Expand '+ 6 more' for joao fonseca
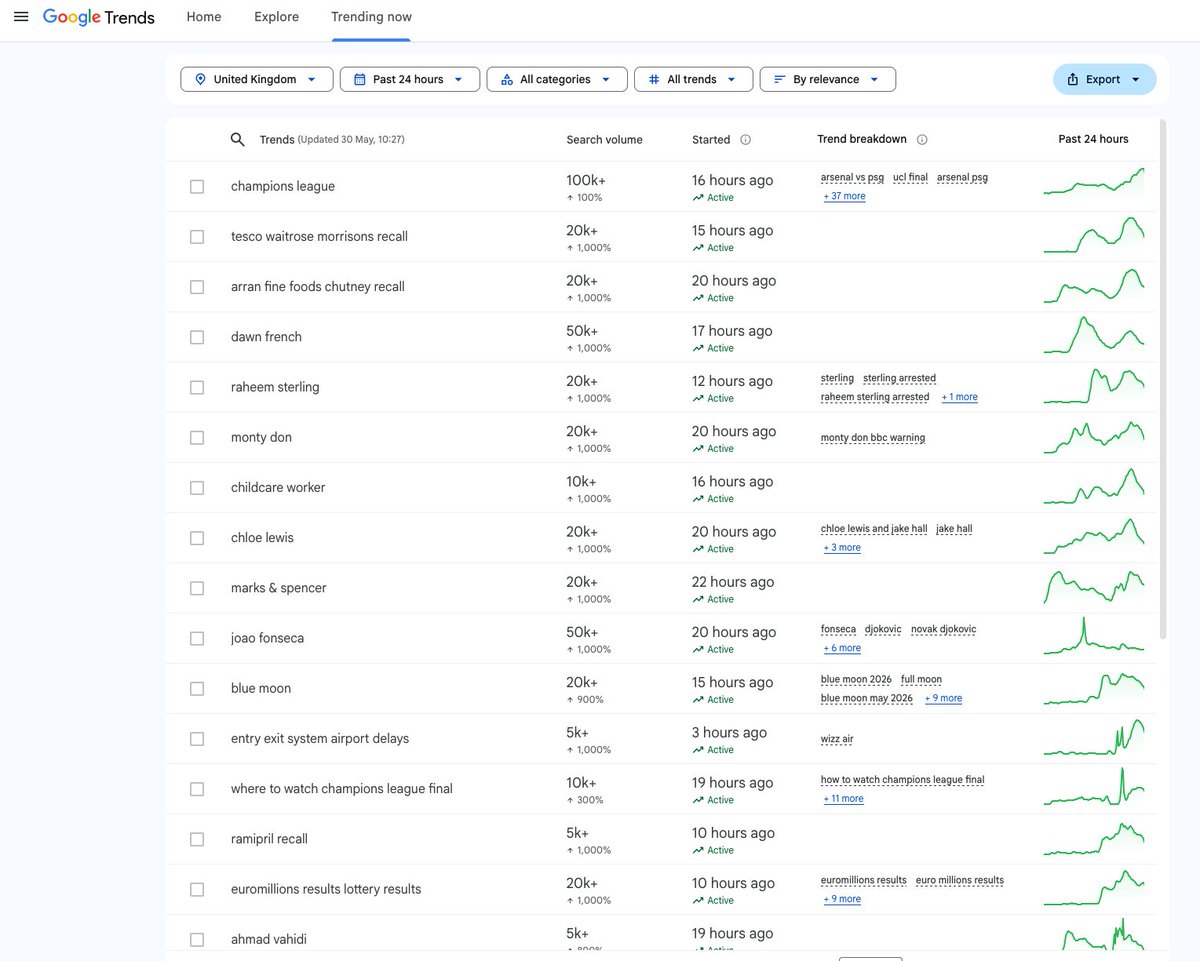The height and width of the screenshot is (961, 1200). [x=842, y=648]
